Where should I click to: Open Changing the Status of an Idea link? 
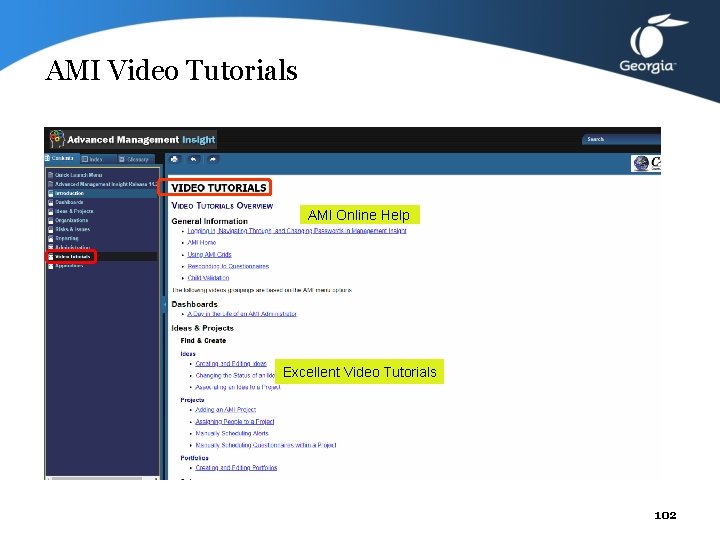pos(235,376)
